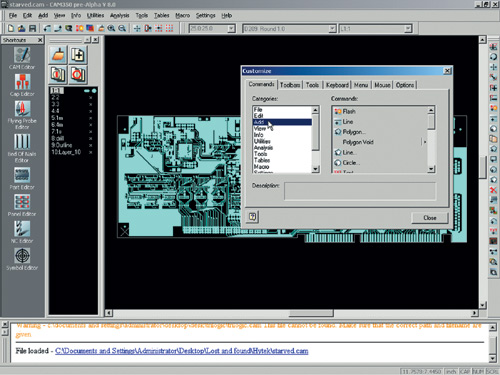Click the orange brush icon in layer panel
The width and height of the screenshot is (500, 375).
point(58,55)
